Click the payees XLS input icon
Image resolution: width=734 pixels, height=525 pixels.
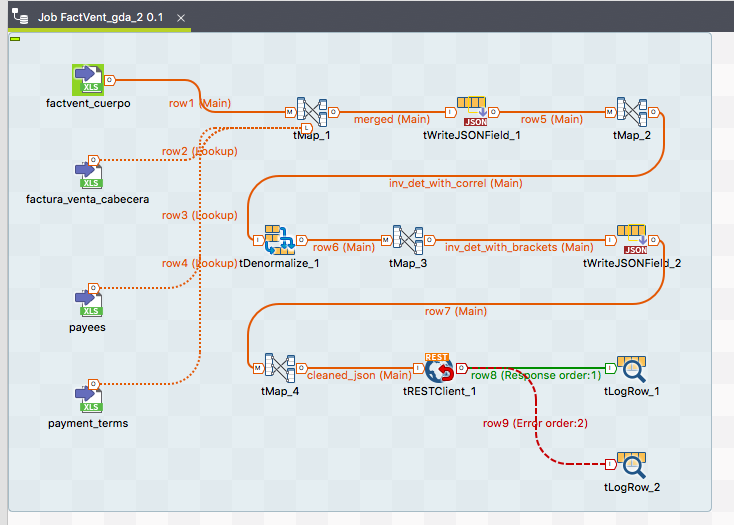(88, 304)
